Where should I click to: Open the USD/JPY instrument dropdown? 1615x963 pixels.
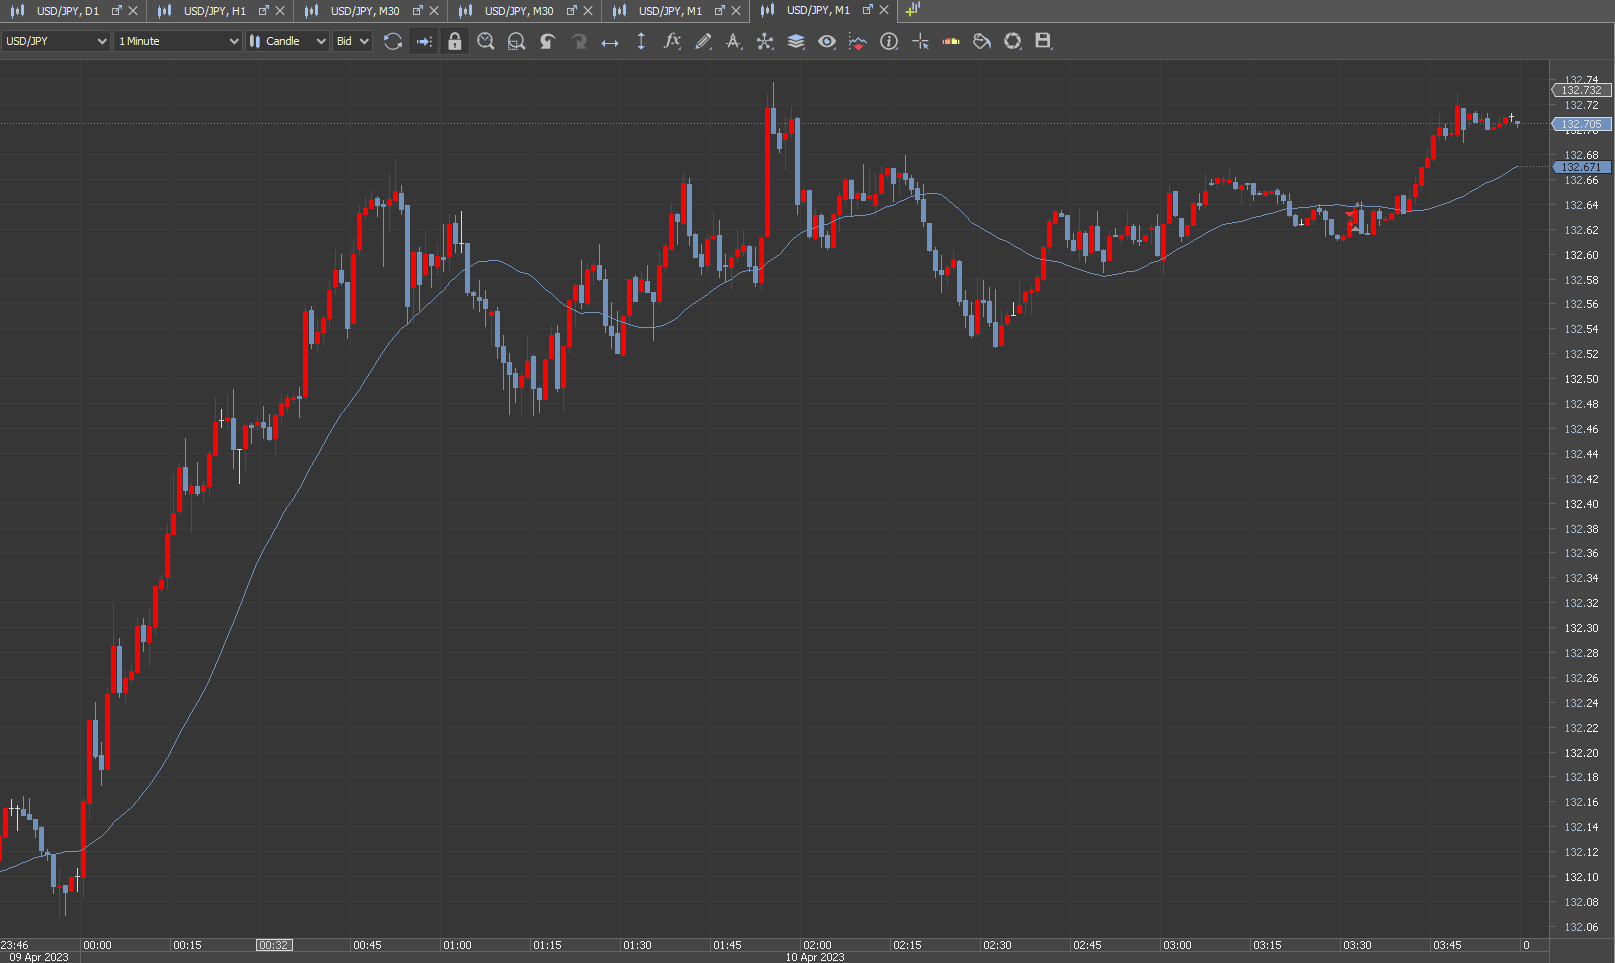coord(56,41)
